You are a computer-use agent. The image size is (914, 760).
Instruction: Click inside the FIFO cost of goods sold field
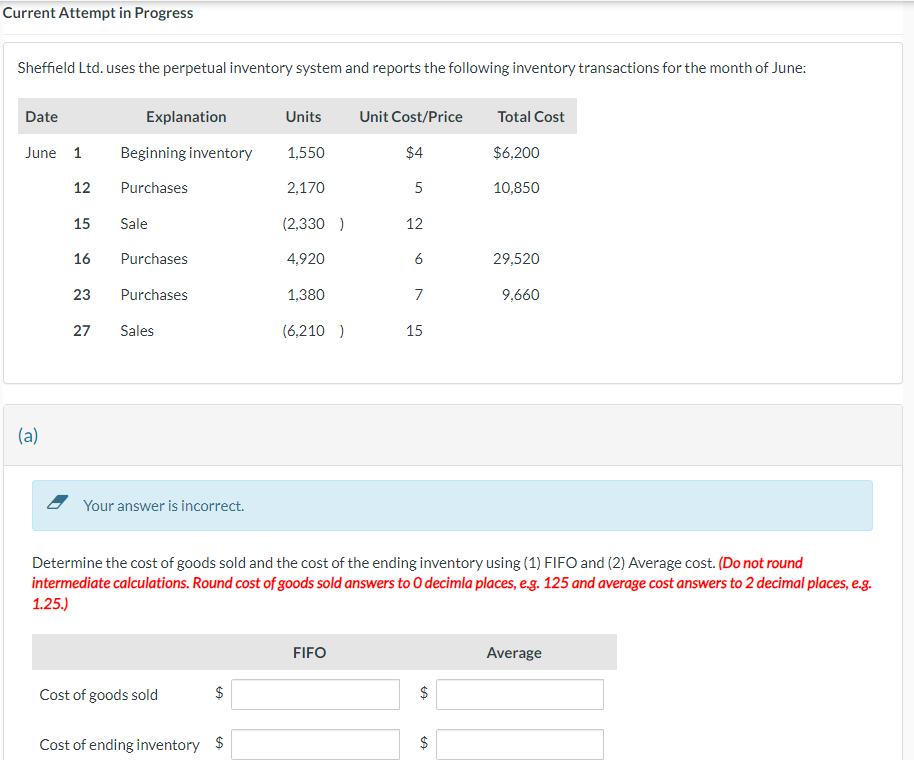[315, 694]
